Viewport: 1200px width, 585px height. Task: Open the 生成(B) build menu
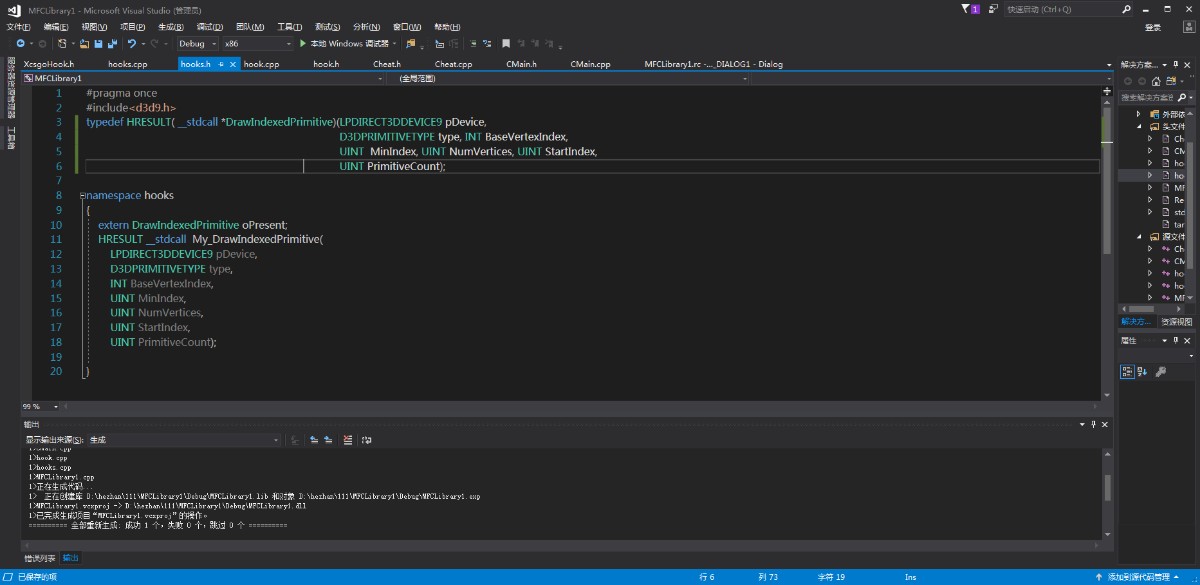tap(171, 27)
